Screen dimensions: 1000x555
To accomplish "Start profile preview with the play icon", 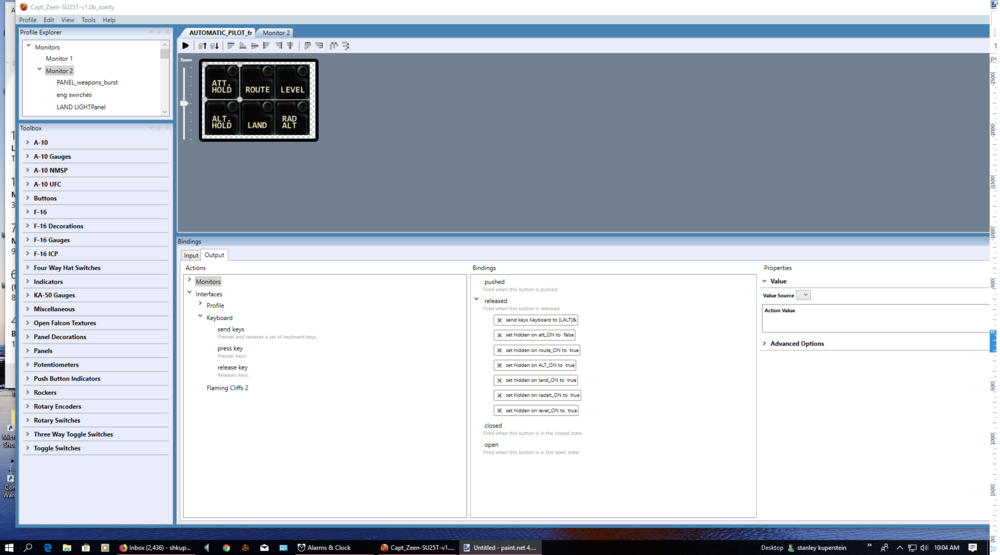I will (x=186, y=46).
